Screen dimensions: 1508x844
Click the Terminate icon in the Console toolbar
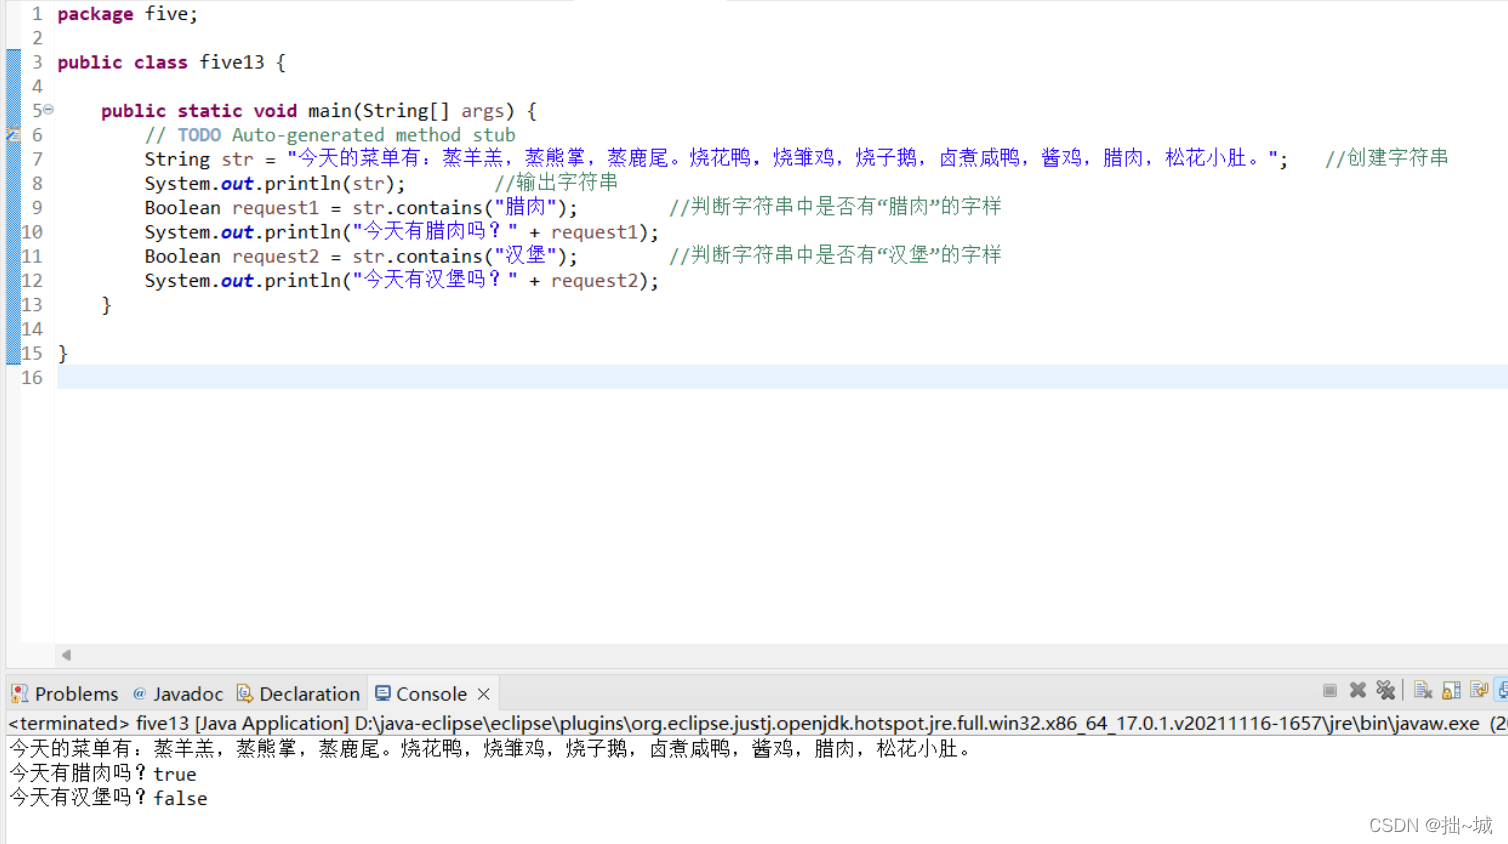tap(1329, 689)
